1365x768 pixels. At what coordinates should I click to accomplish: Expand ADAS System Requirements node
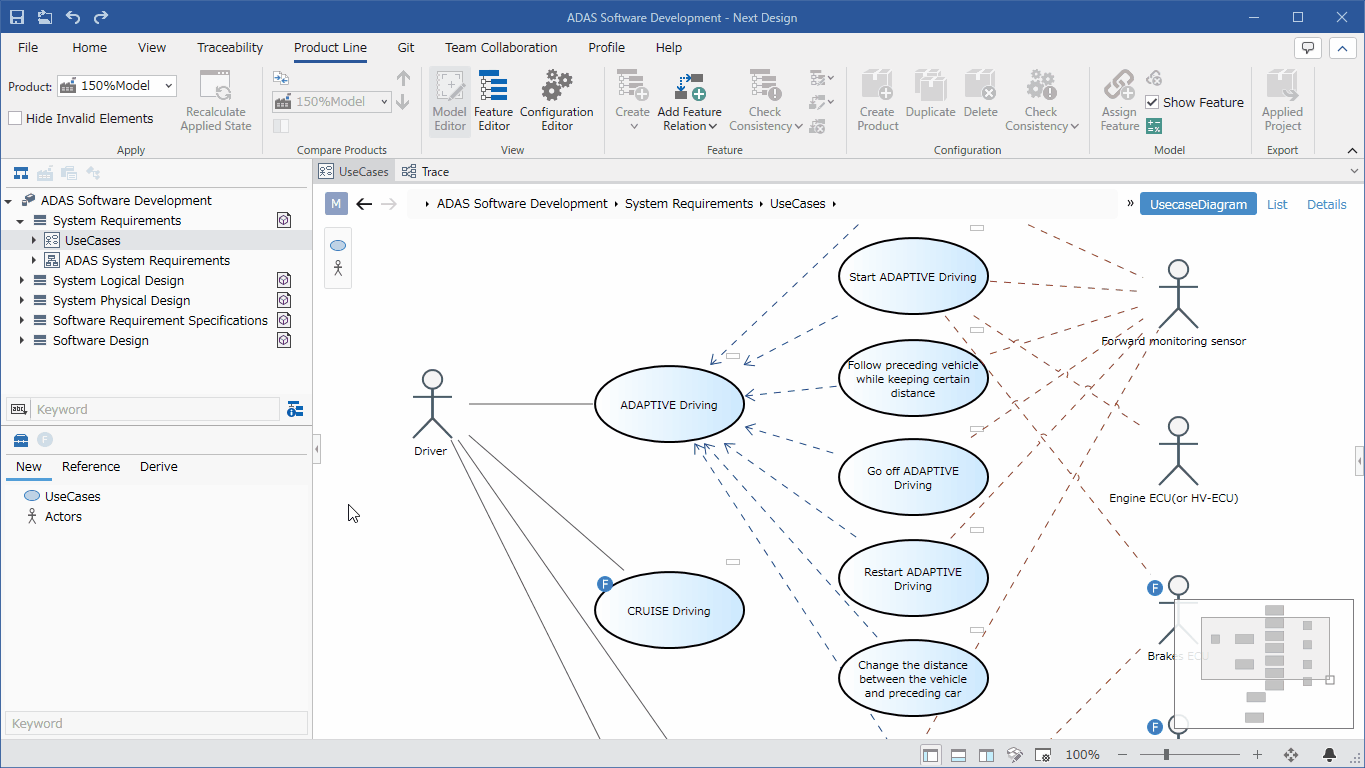tap(34, 260)
